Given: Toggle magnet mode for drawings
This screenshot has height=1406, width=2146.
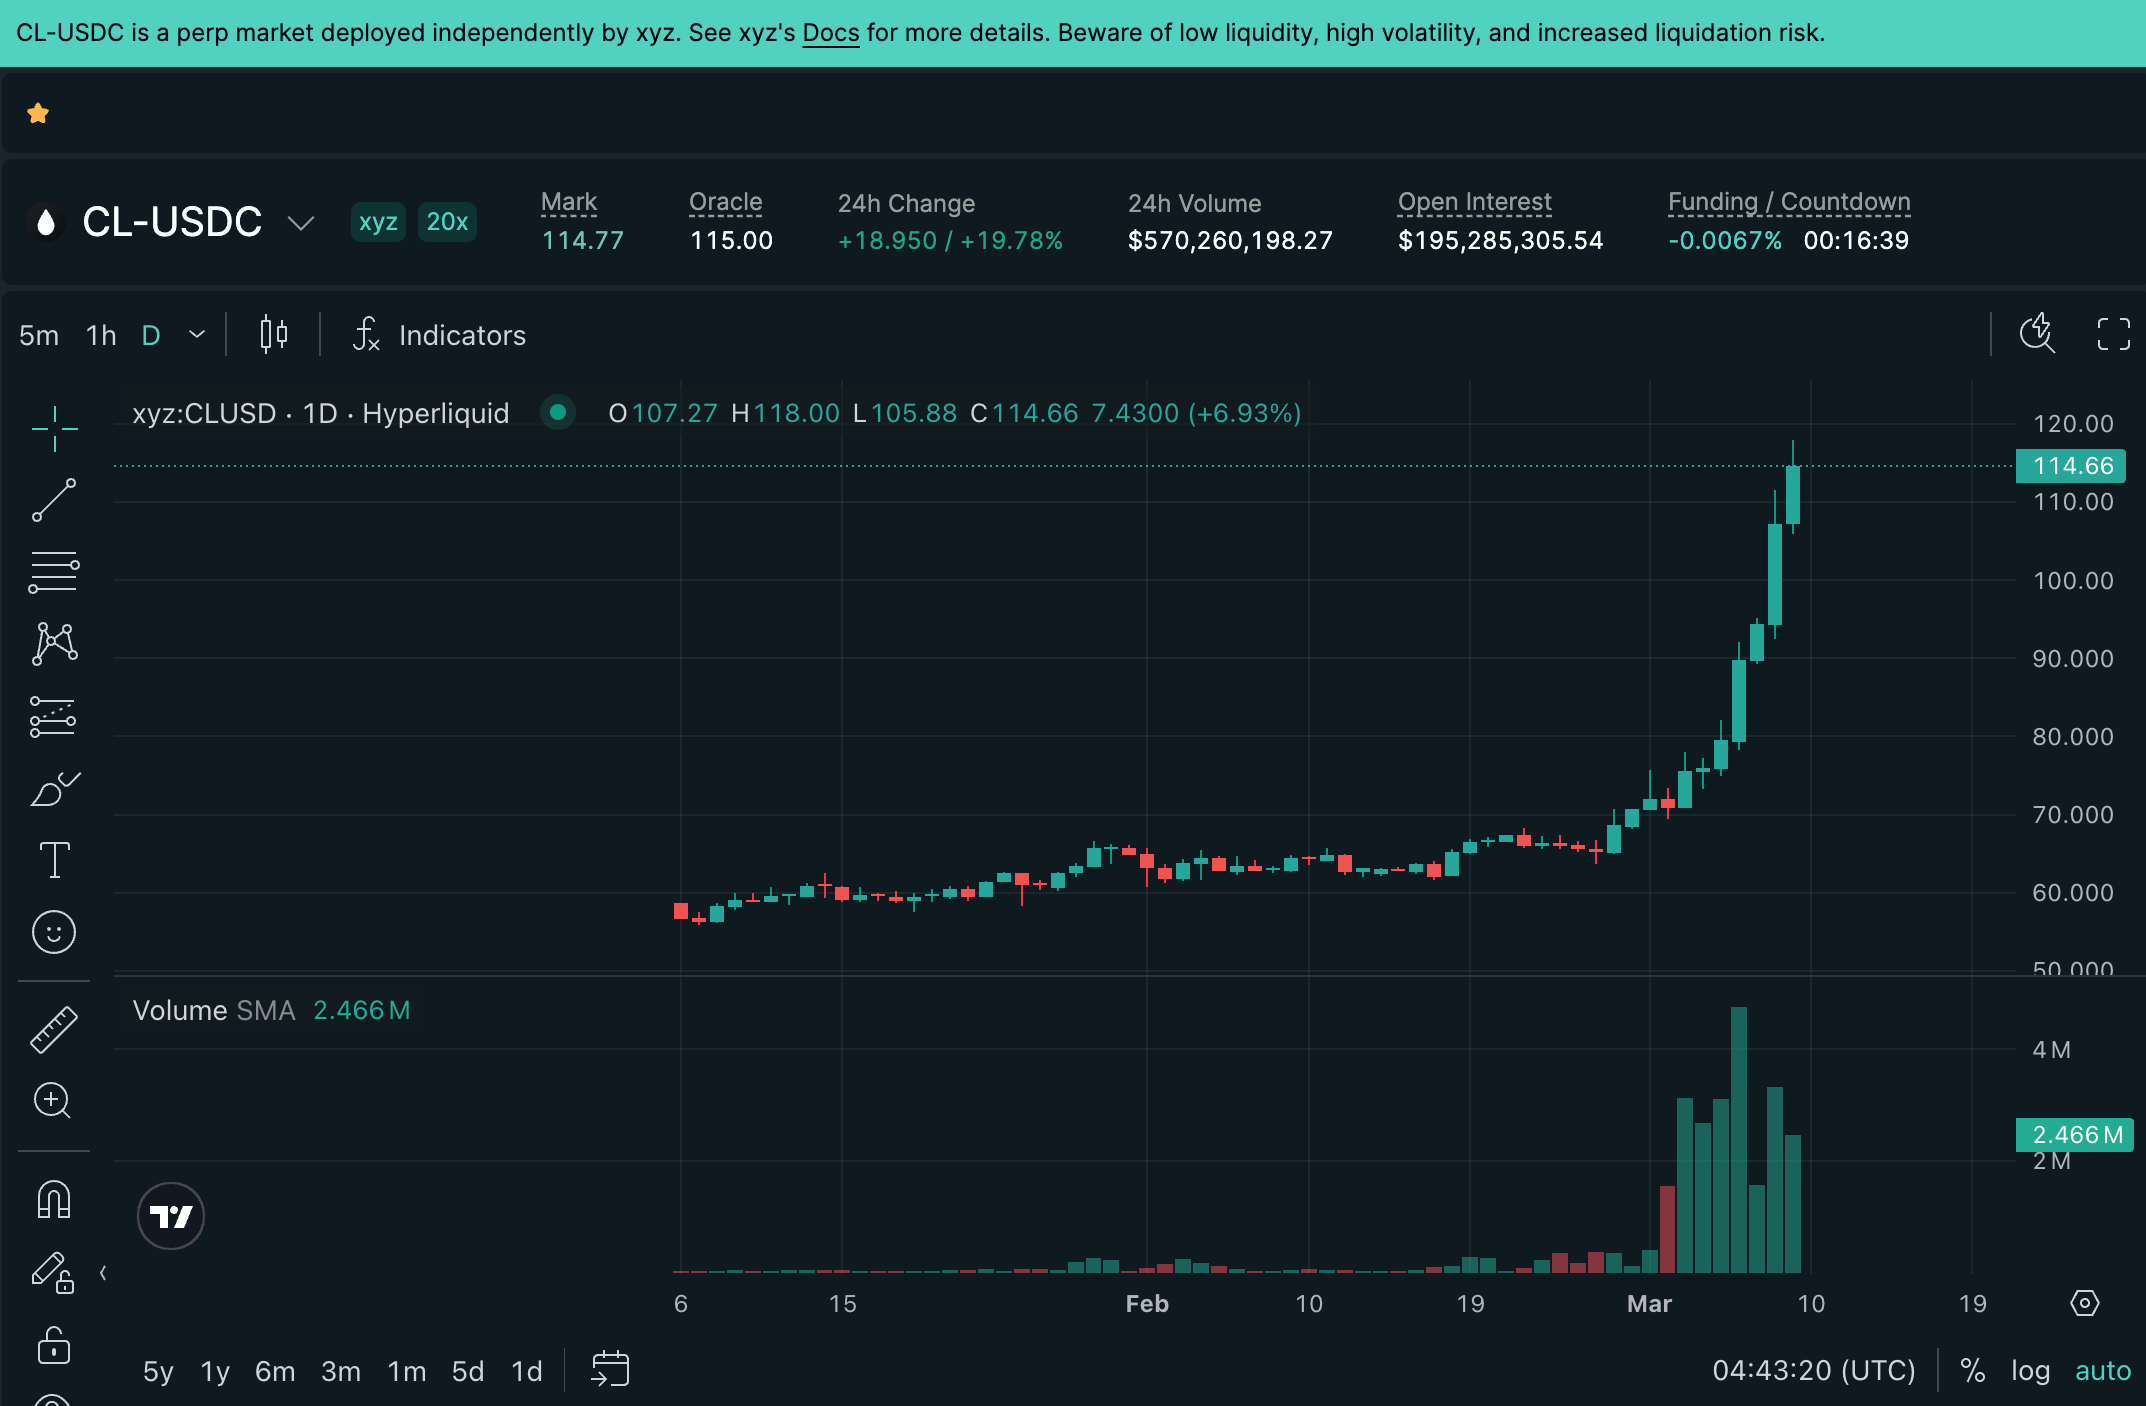Looking at the screenshot, I should [54, 1199].
